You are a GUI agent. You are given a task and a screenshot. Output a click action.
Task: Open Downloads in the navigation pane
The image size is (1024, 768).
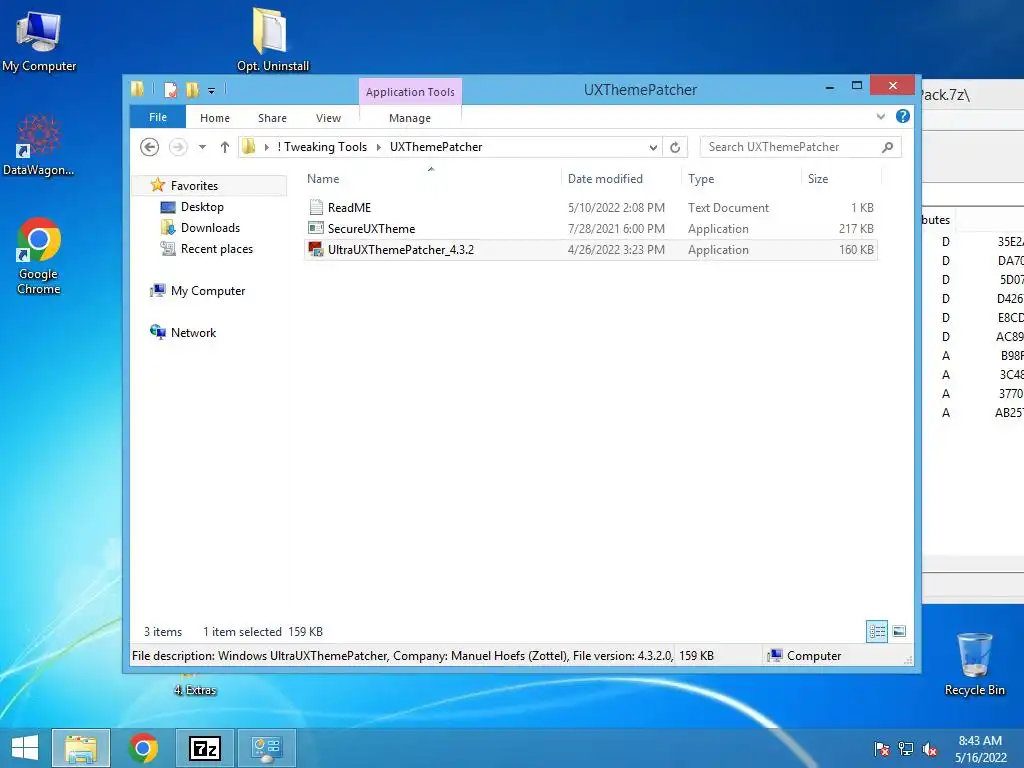210,227
